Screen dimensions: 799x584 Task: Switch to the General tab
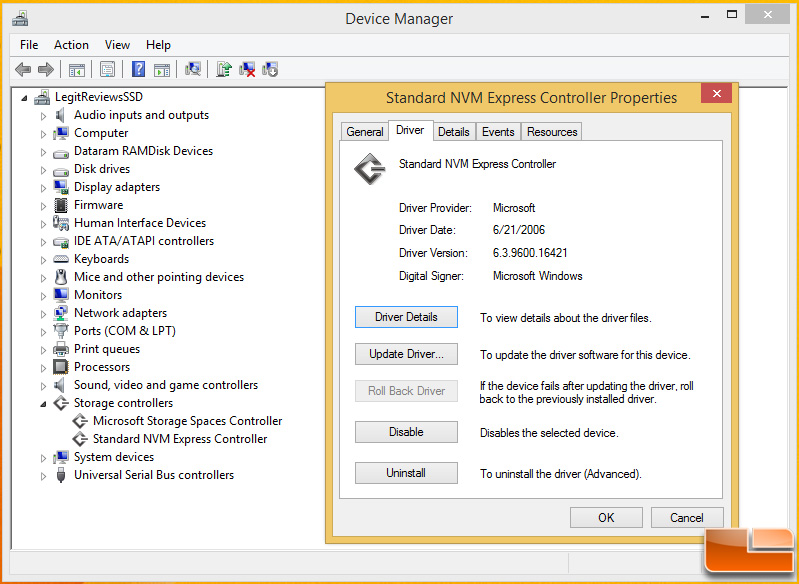(x=364, y=132)
